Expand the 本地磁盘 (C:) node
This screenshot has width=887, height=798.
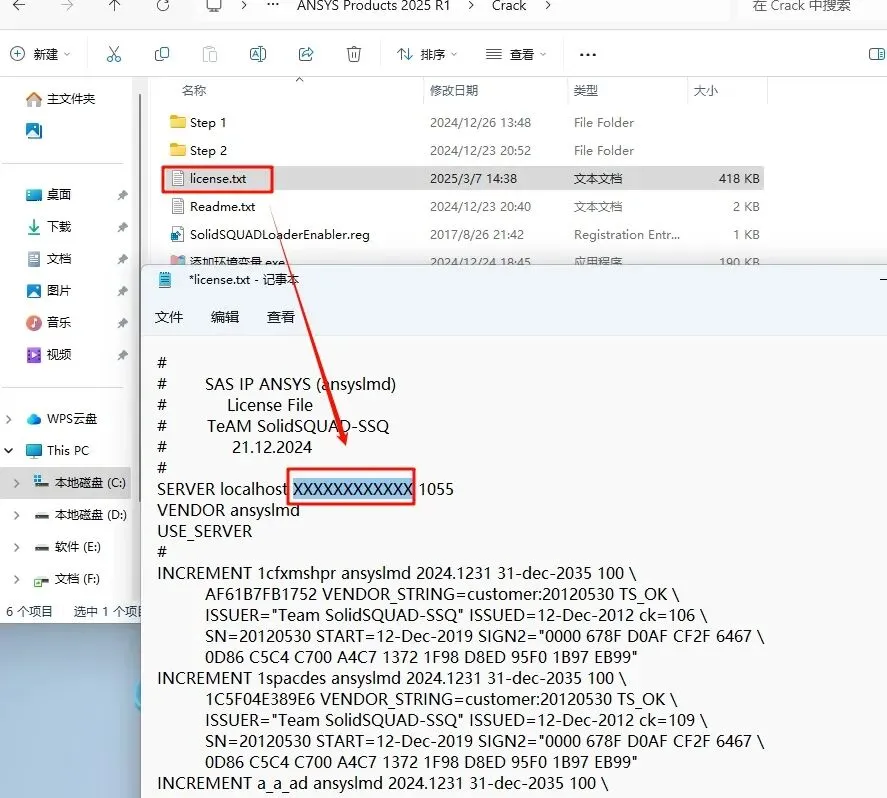coord(16,483)
